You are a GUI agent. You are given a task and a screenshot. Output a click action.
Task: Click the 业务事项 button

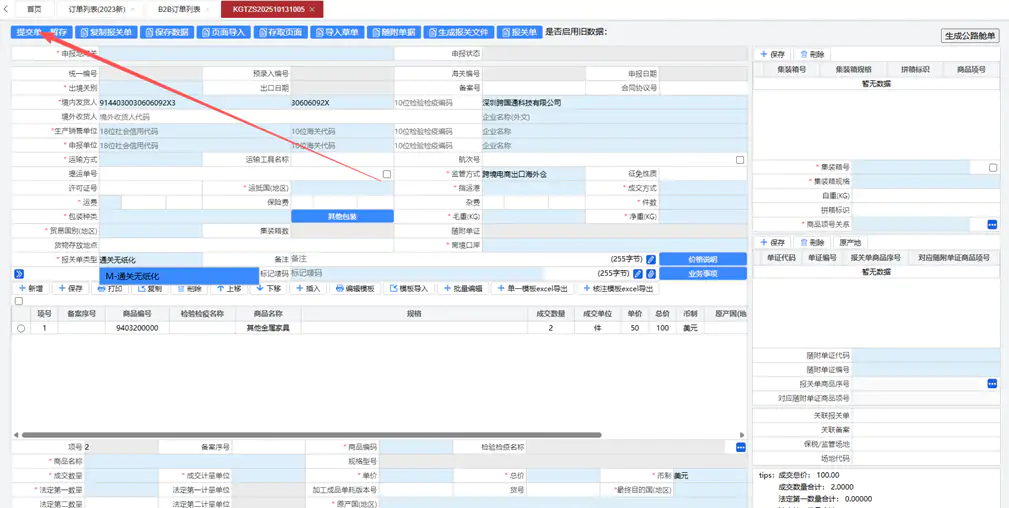703,274
